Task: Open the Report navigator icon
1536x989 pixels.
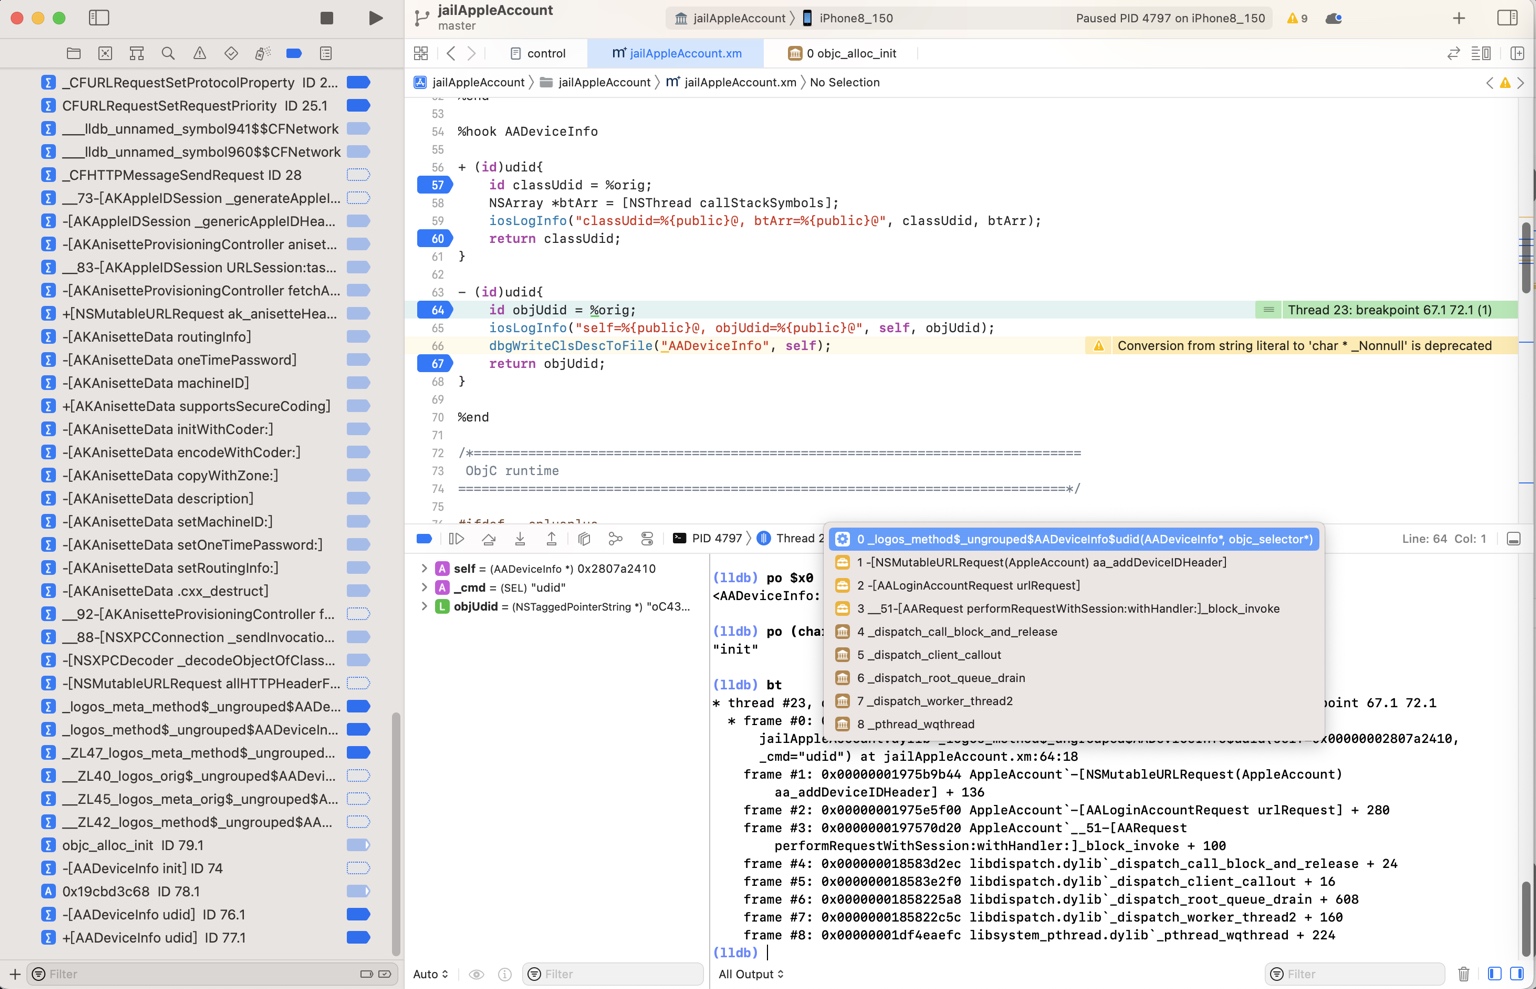Action: pos(326,53)
